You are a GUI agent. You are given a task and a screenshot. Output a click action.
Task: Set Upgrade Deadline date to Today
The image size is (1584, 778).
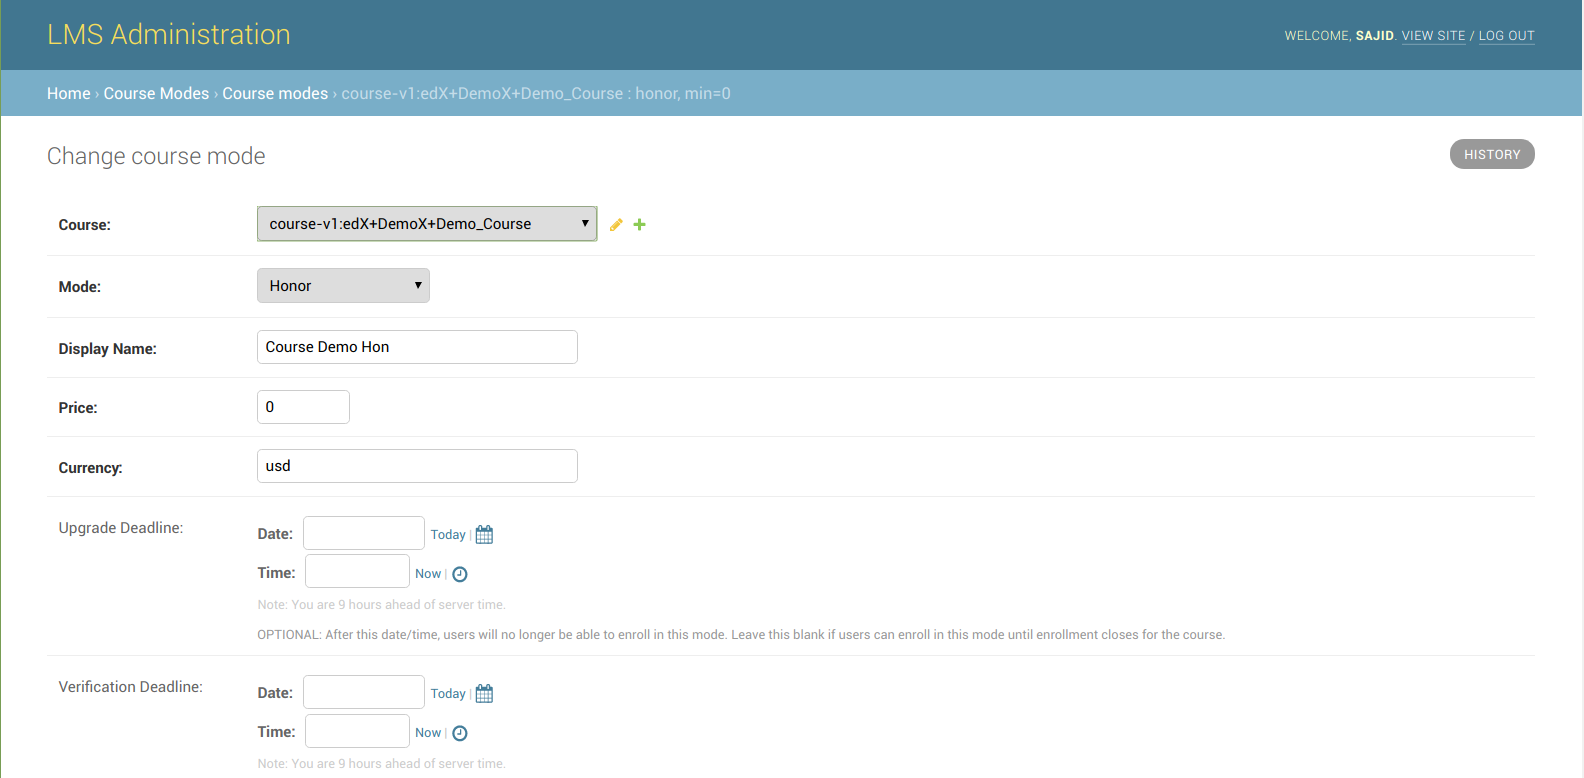[448, 535]
